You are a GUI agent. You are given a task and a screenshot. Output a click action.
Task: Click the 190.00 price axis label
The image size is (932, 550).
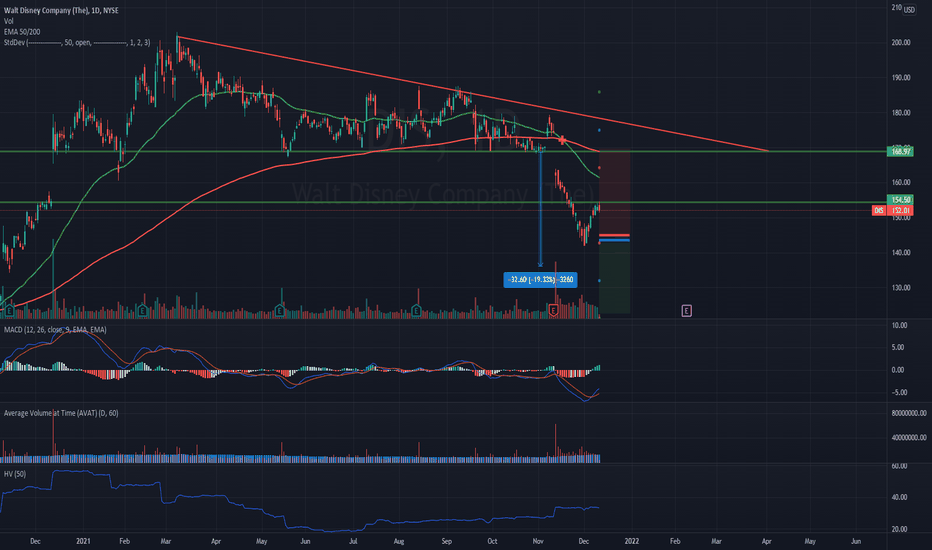click(x=900, y=77)
